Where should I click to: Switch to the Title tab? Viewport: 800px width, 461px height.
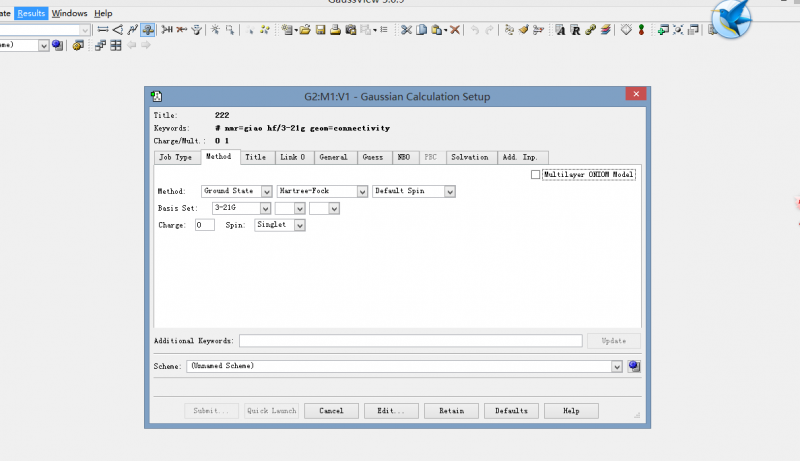pyautogui.click(x=255, y=157)
